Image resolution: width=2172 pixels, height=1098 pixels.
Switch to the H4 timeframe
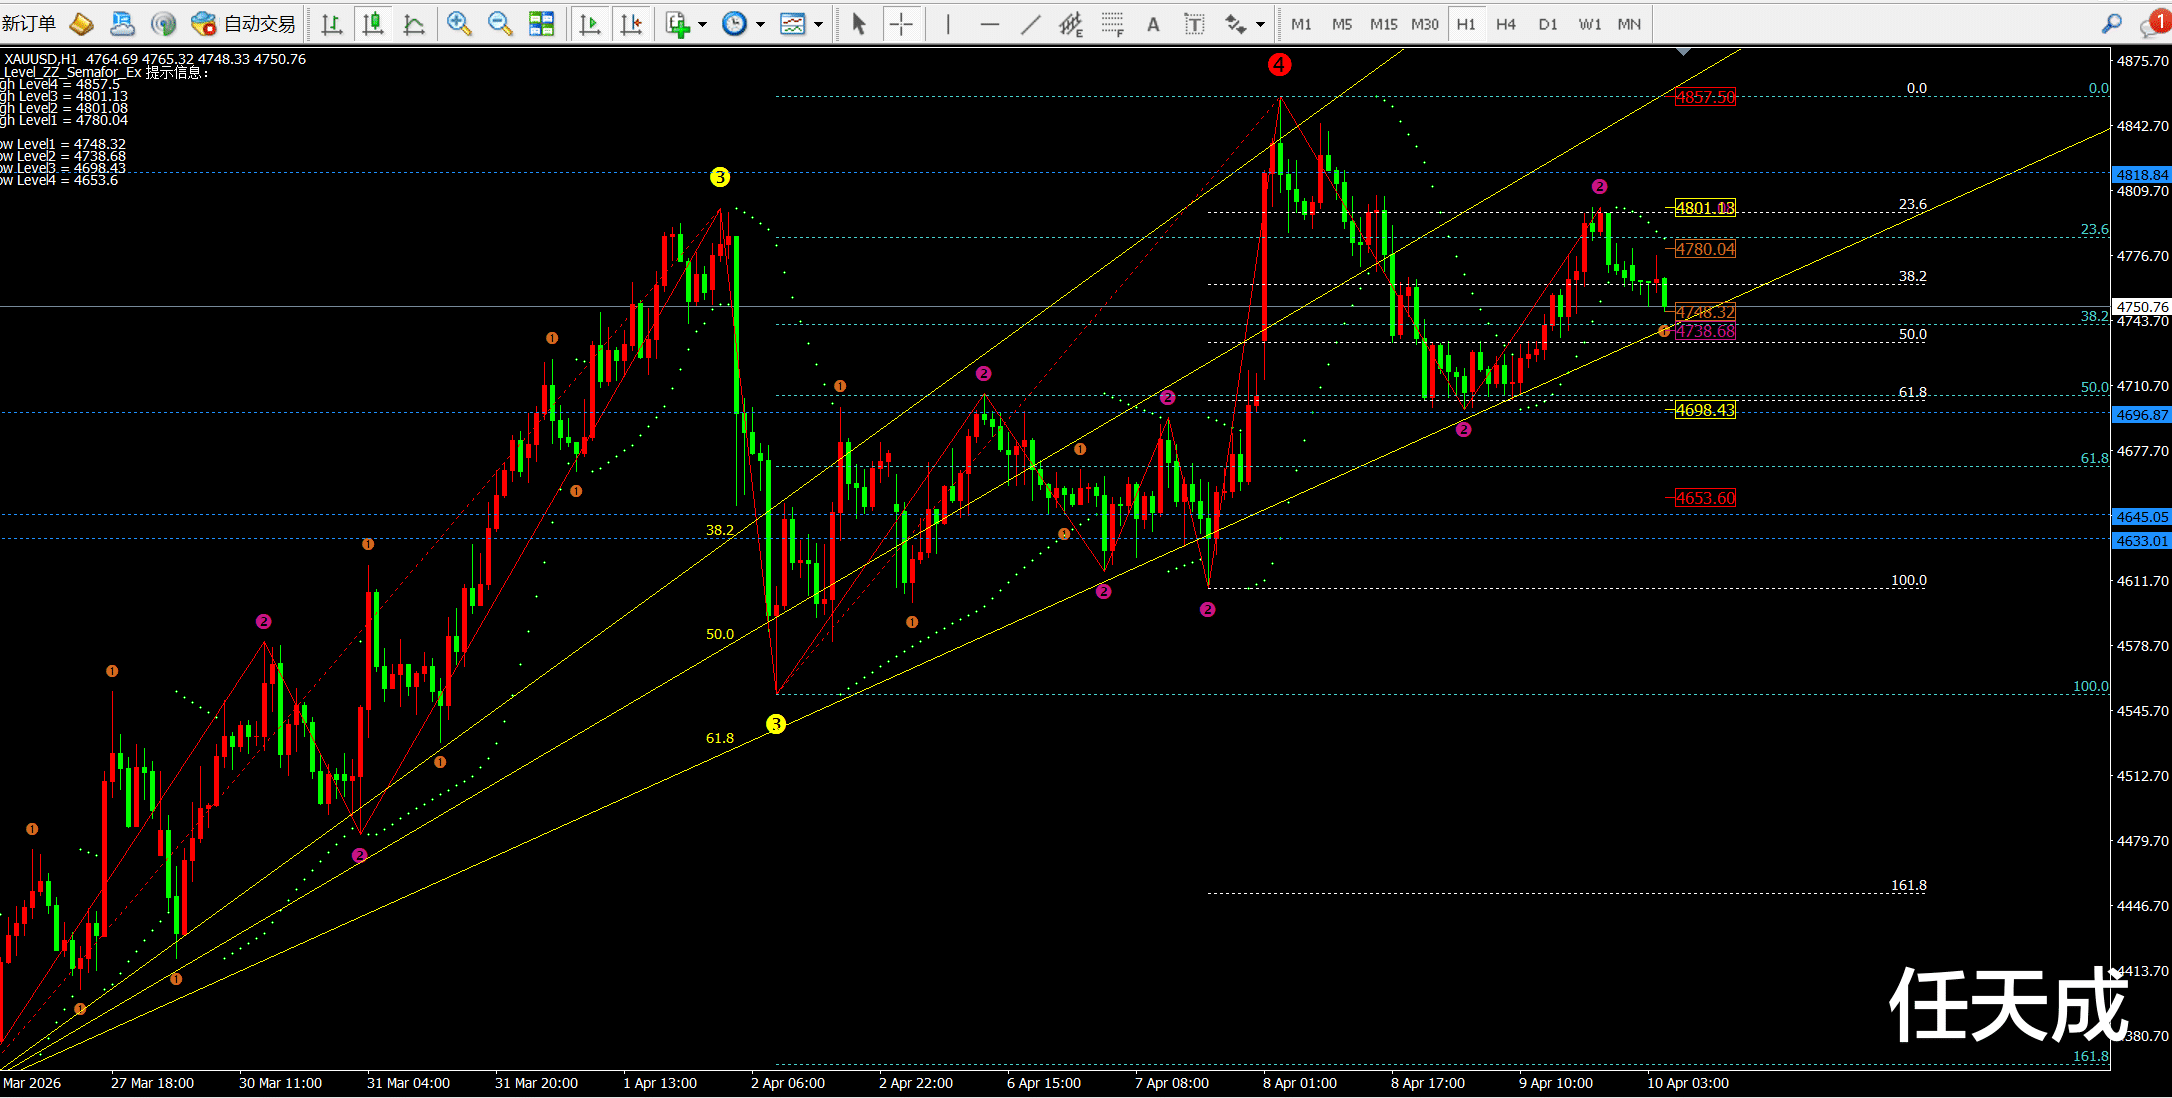coord(1506,24)
